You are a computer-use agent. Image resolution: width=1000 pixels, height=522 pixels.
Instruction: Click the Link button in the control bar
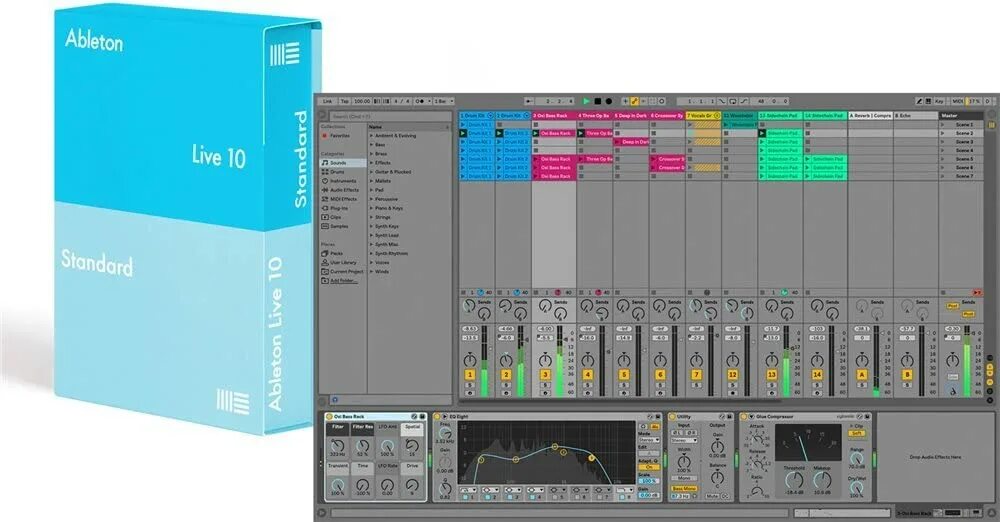(x=327, y=101)
